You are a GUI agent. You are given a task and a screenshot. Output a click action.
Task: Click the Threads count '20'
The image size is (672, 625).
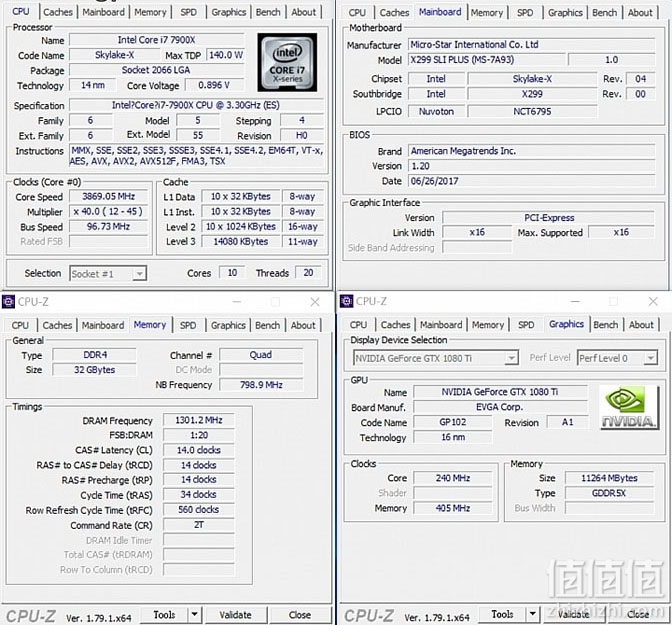308,273
